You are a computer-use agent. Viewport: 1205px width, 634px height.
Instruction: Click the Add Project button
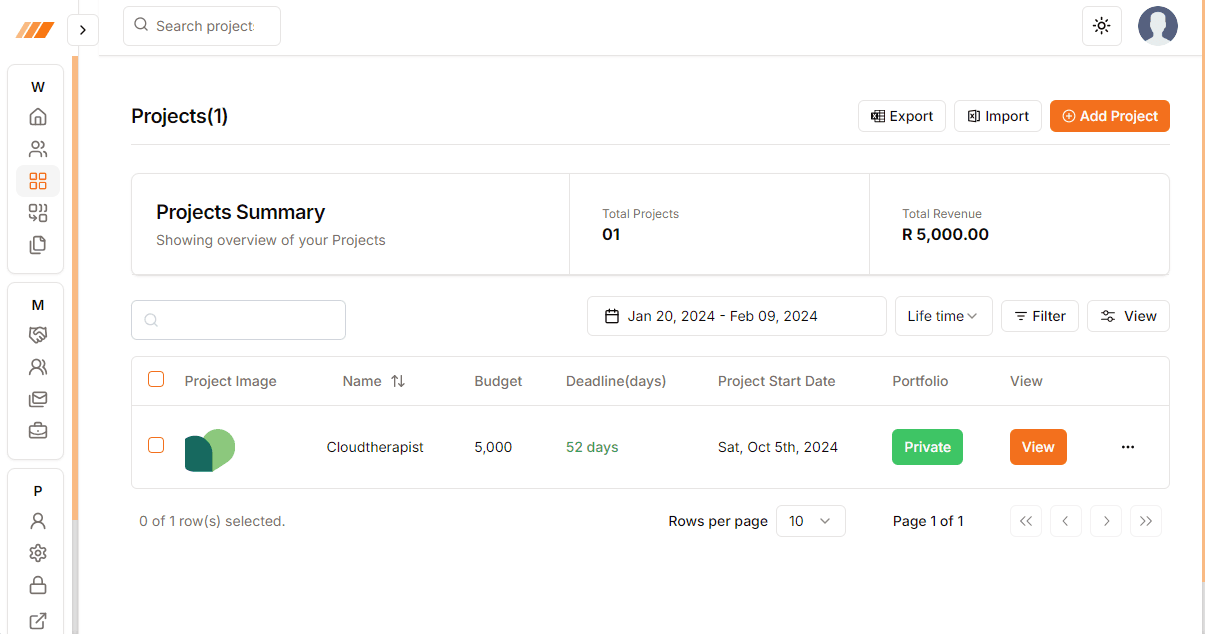pyautogui.click(x=1109, y=116)
